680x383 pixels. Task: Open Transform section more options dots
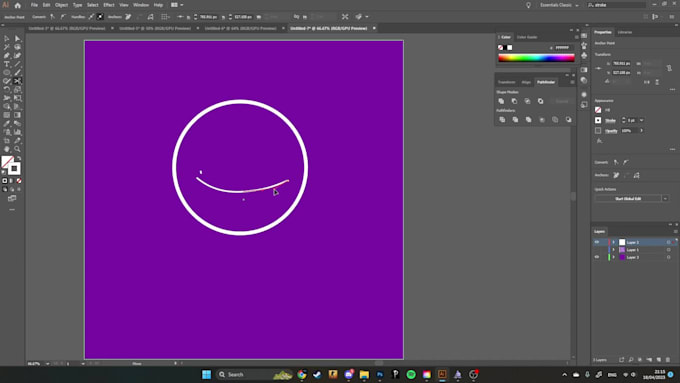click(672, 89)
